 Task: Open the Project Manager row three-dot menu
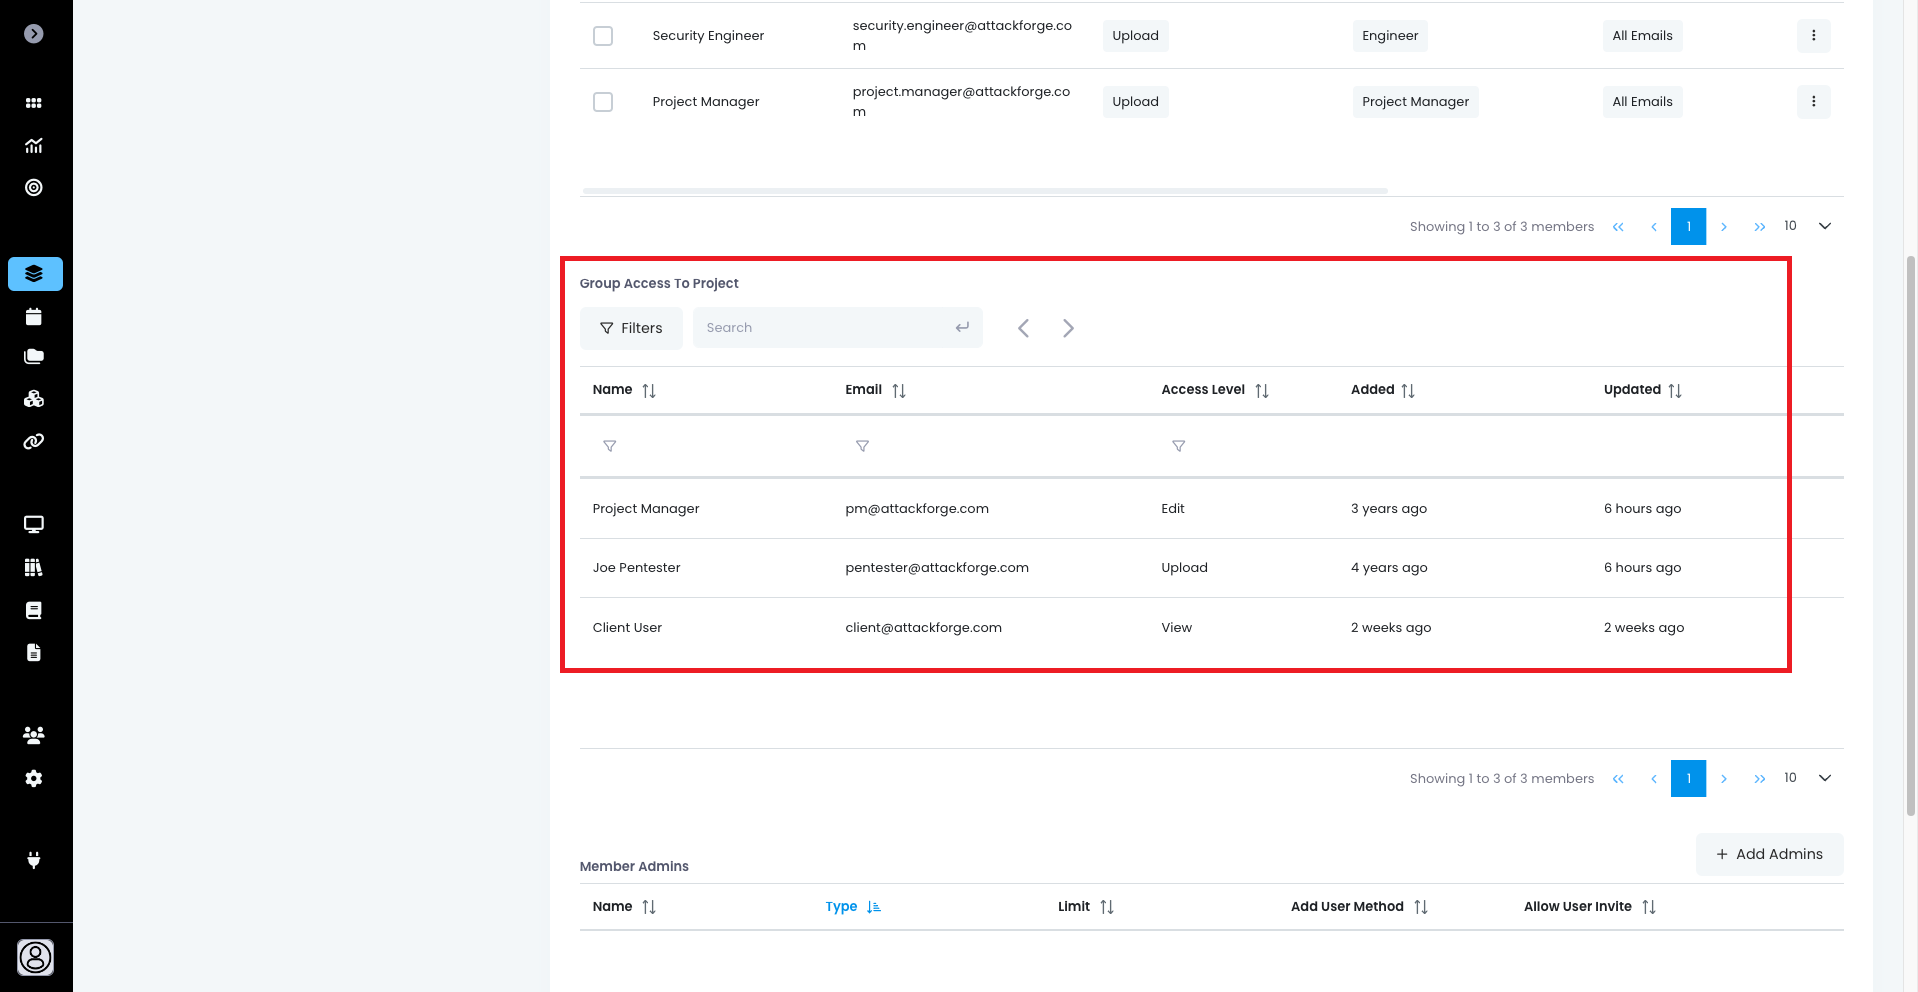pyautogui.click(x=1813, y=102)
